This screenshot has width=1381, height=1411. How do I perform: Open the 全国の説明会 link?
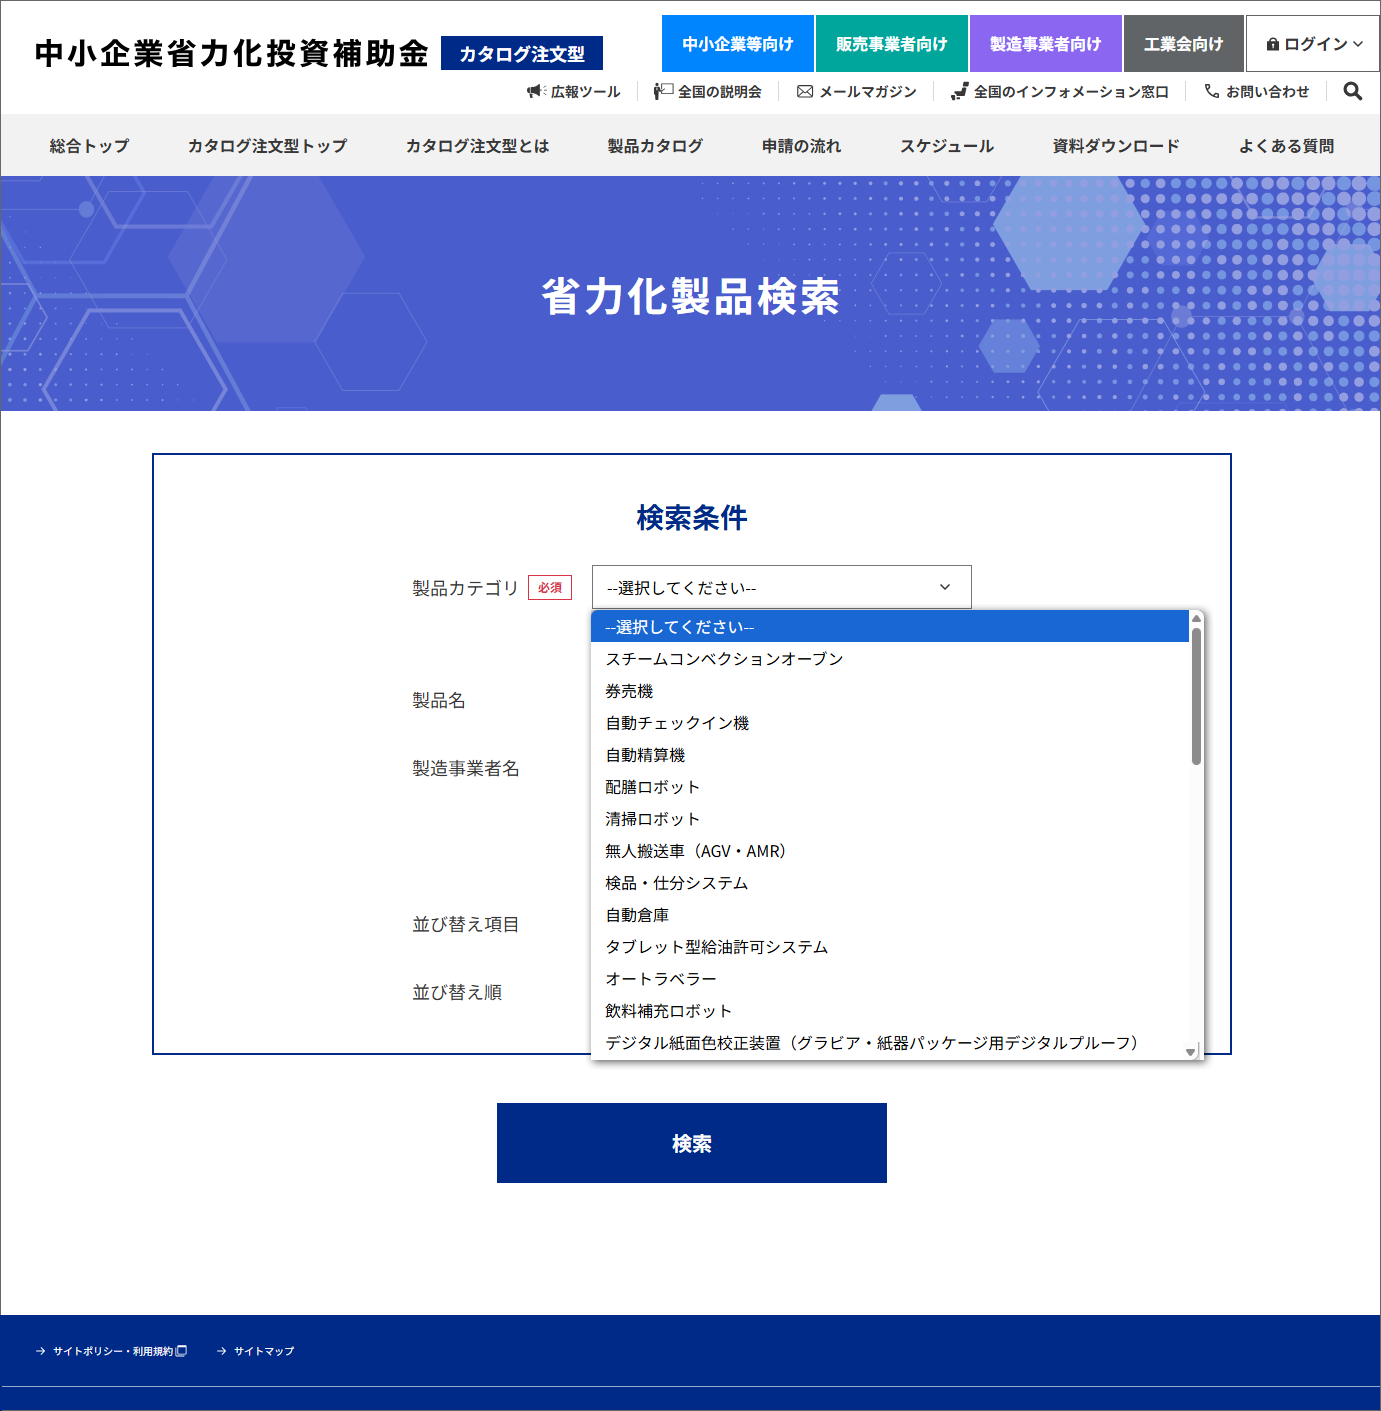coord(708,91)
